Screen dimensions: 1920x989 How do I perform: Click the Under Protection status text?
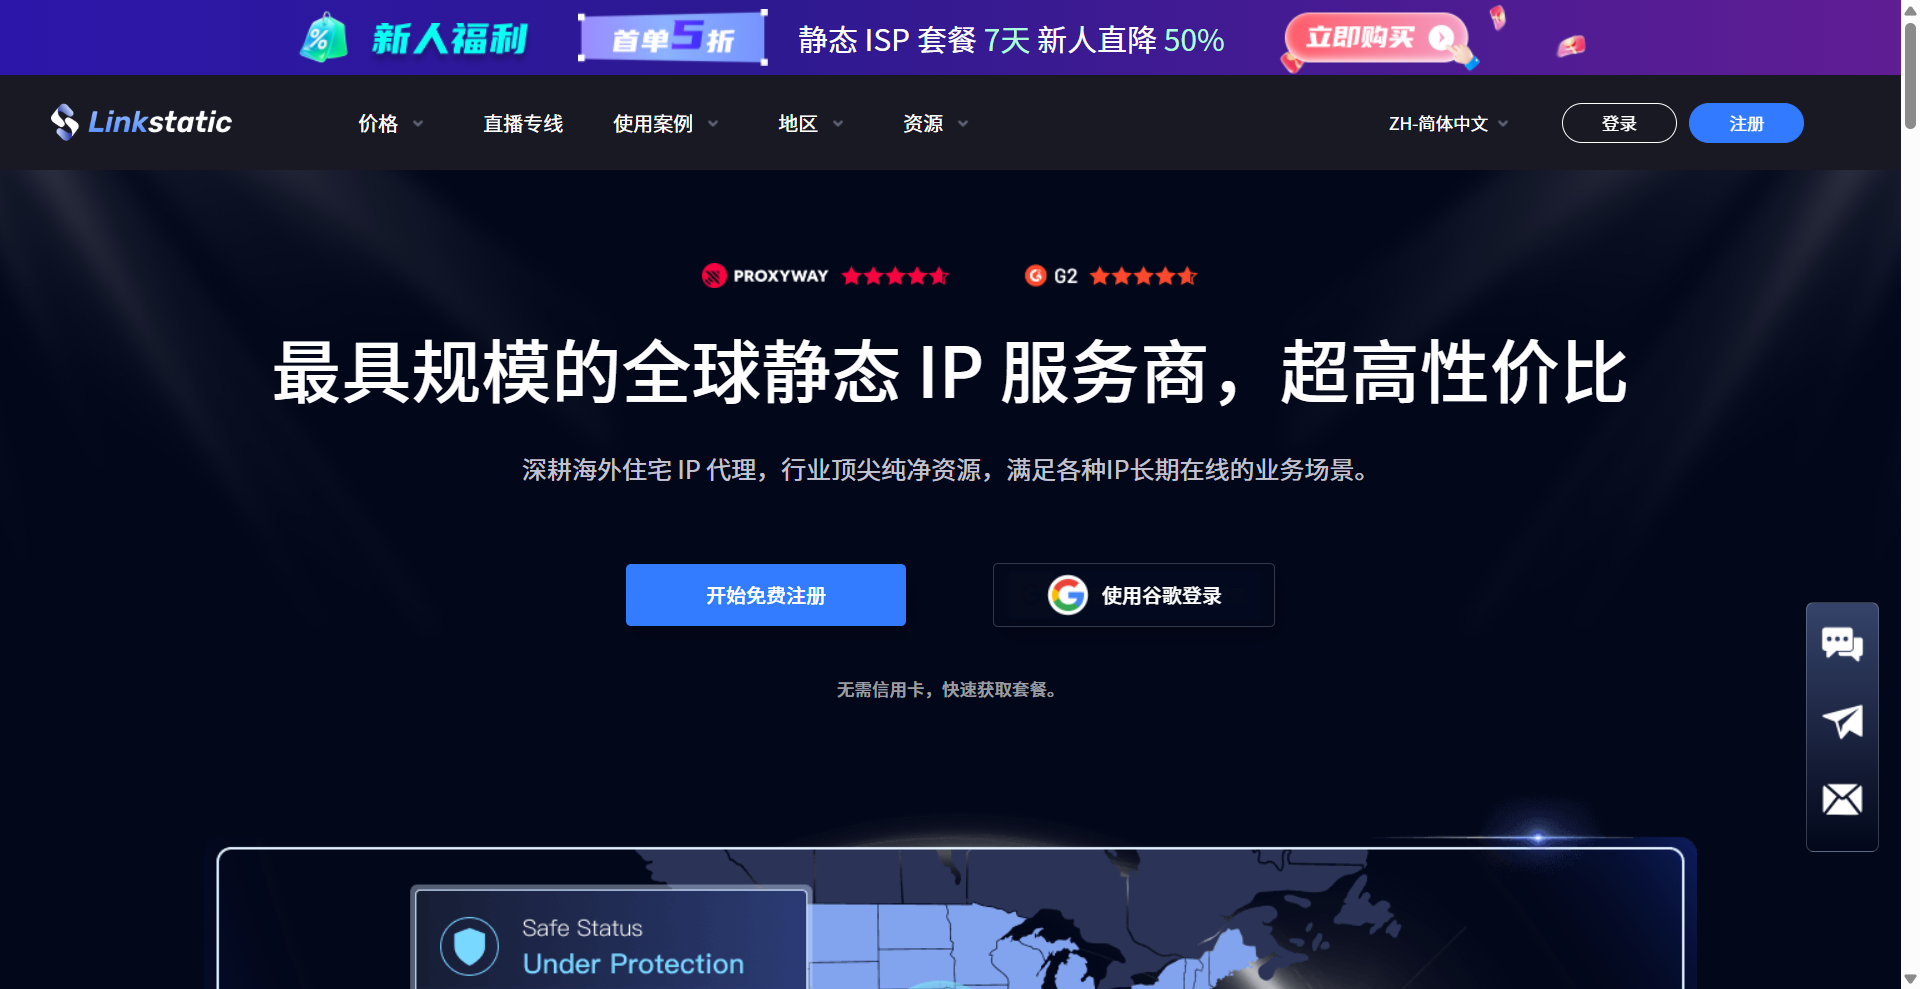click(x=633, y=964)
